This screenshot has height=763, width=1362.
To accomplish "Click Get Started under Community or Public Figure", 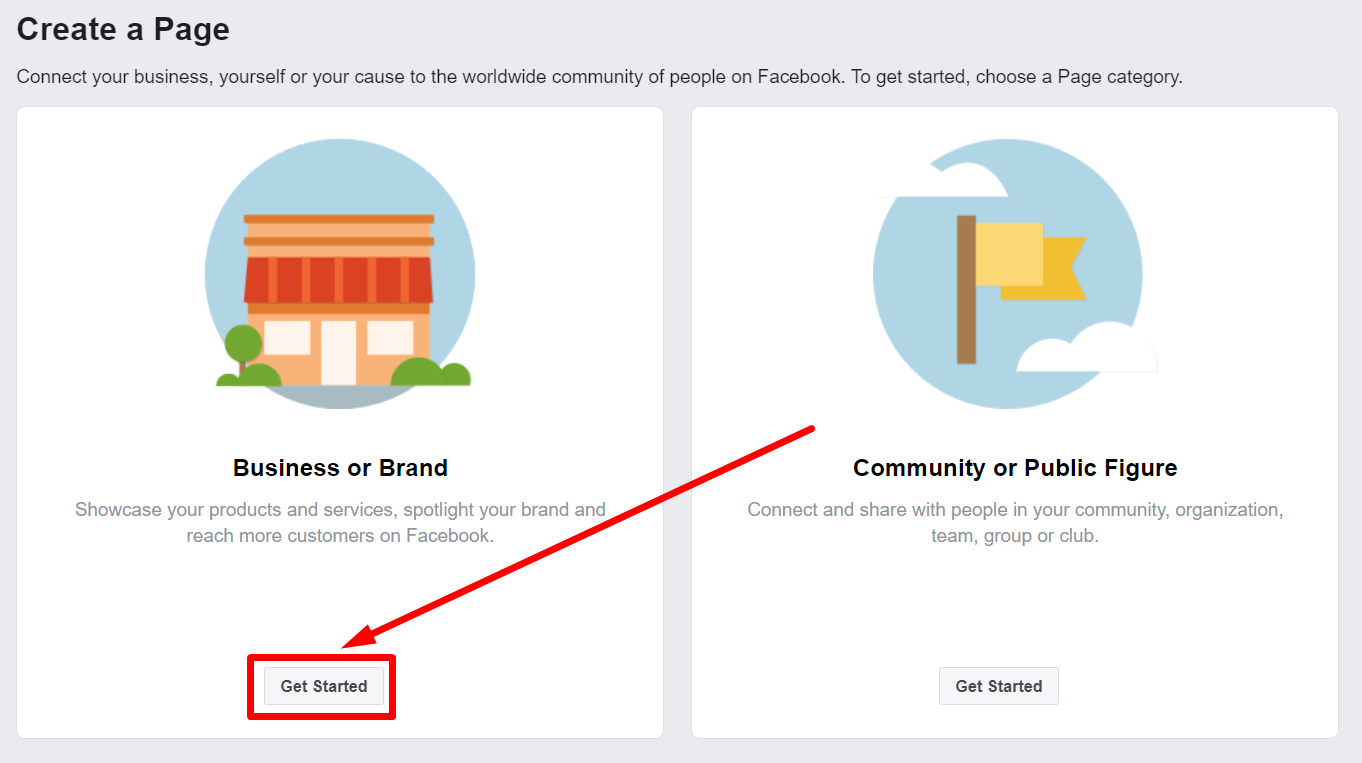I will tap(998, 686).
